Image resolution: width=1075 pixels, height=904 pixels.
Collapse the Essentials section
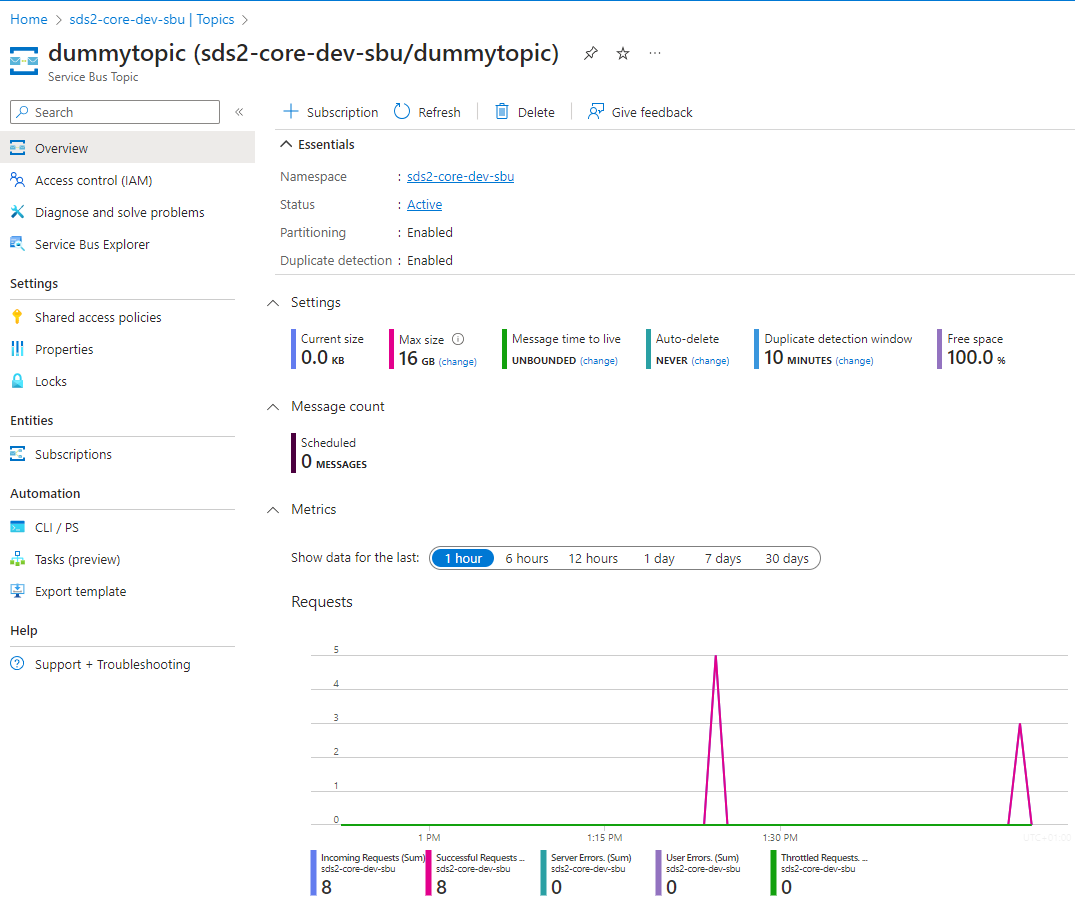click(x=287, y=145)
